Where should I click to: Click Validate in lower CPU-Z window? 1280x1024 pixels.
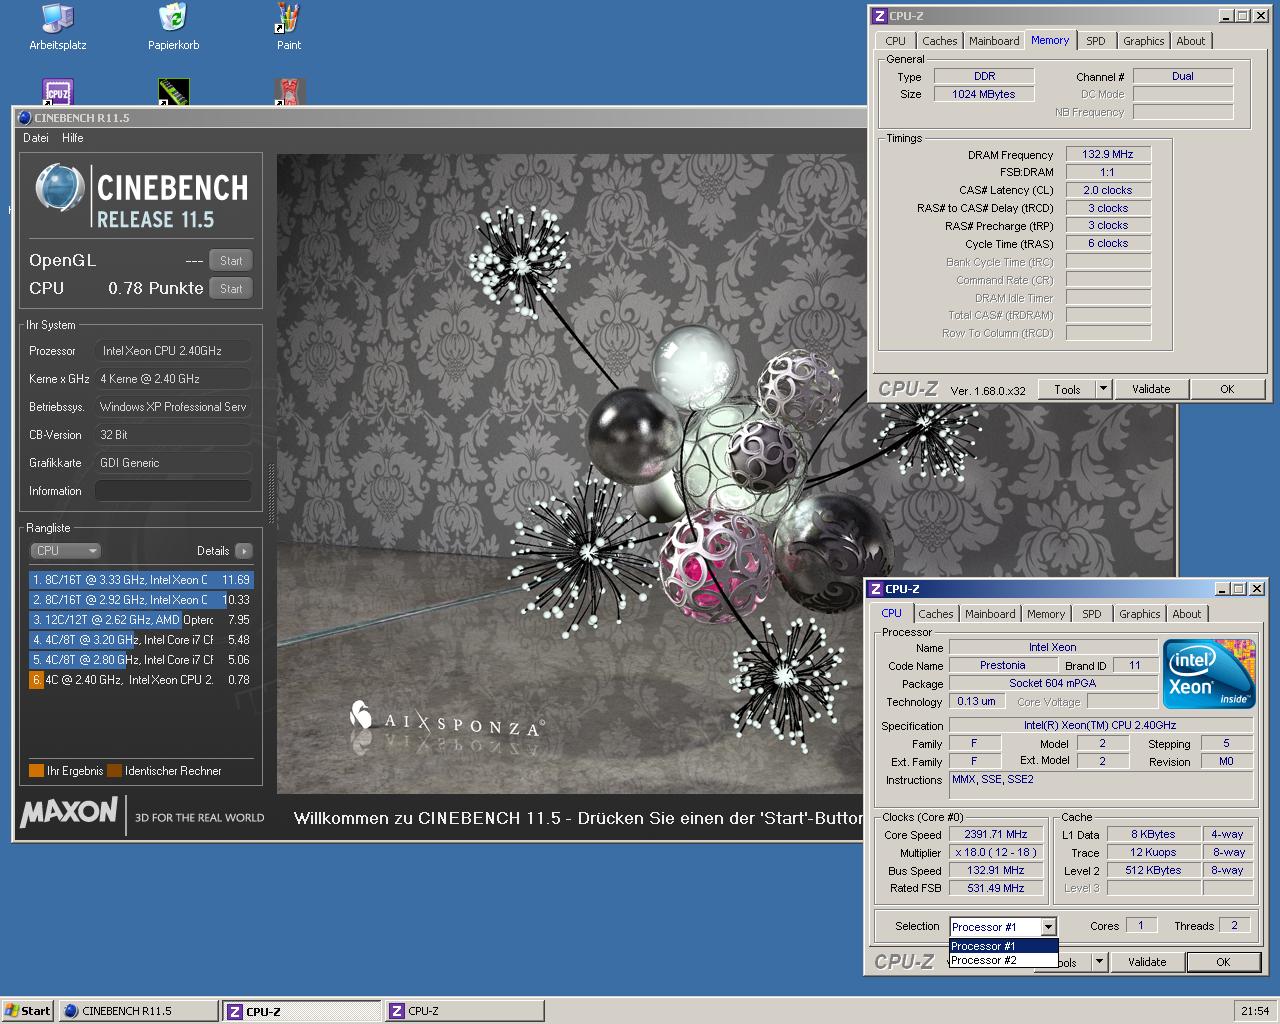point(1147,962)
